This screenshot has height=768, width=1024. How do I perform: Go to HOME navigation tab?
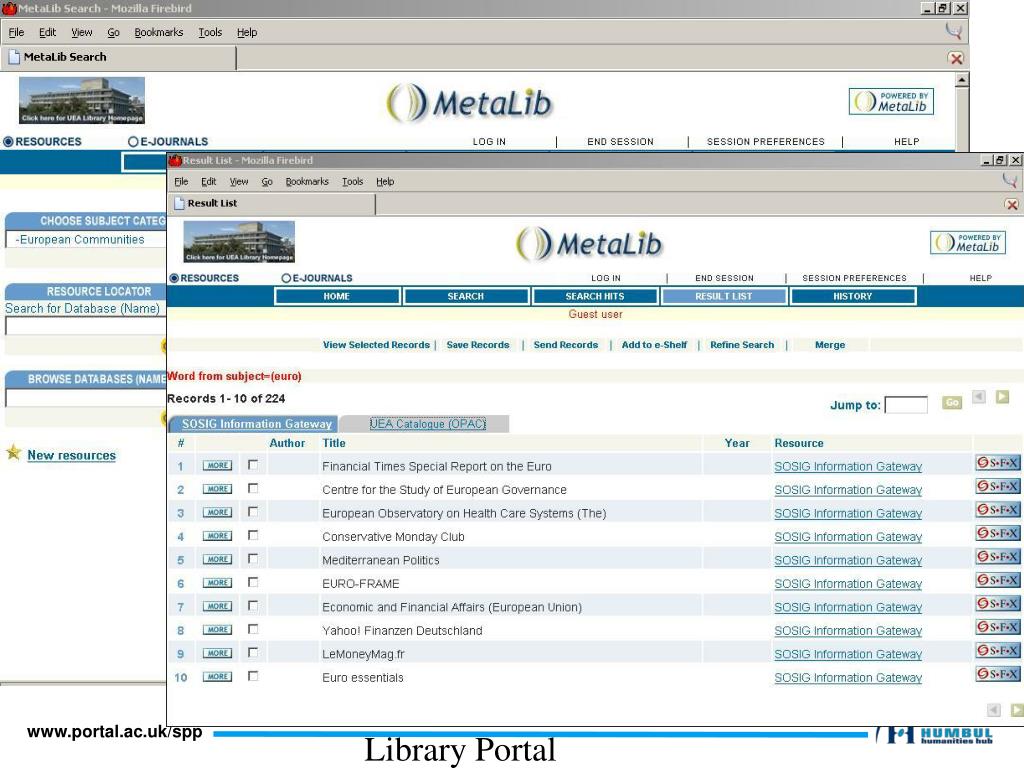[x=337, y=296]
